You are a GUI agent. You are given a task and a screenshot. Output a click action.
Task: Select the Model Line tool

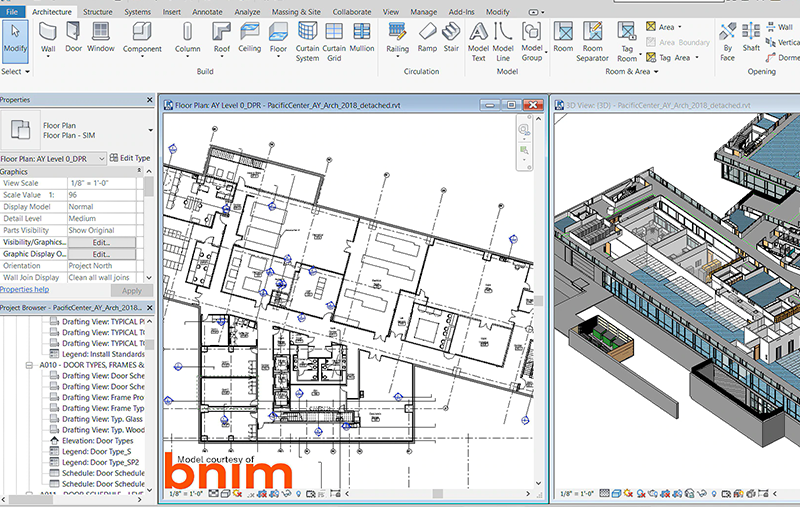click(x=503, y=42)
